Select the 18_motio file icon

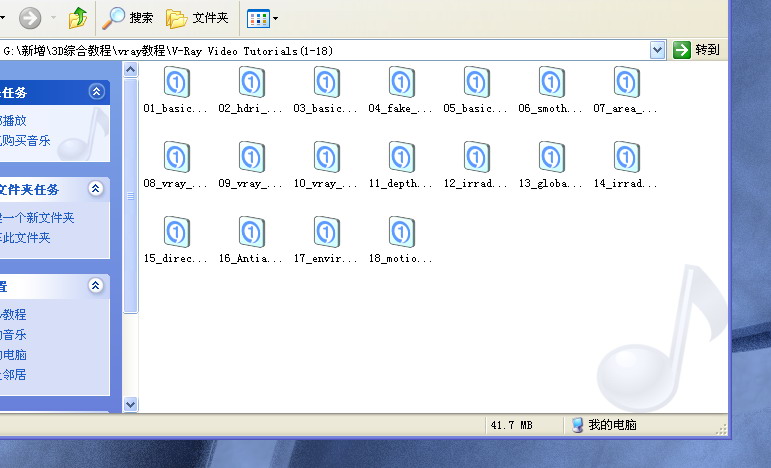[401, 232]
